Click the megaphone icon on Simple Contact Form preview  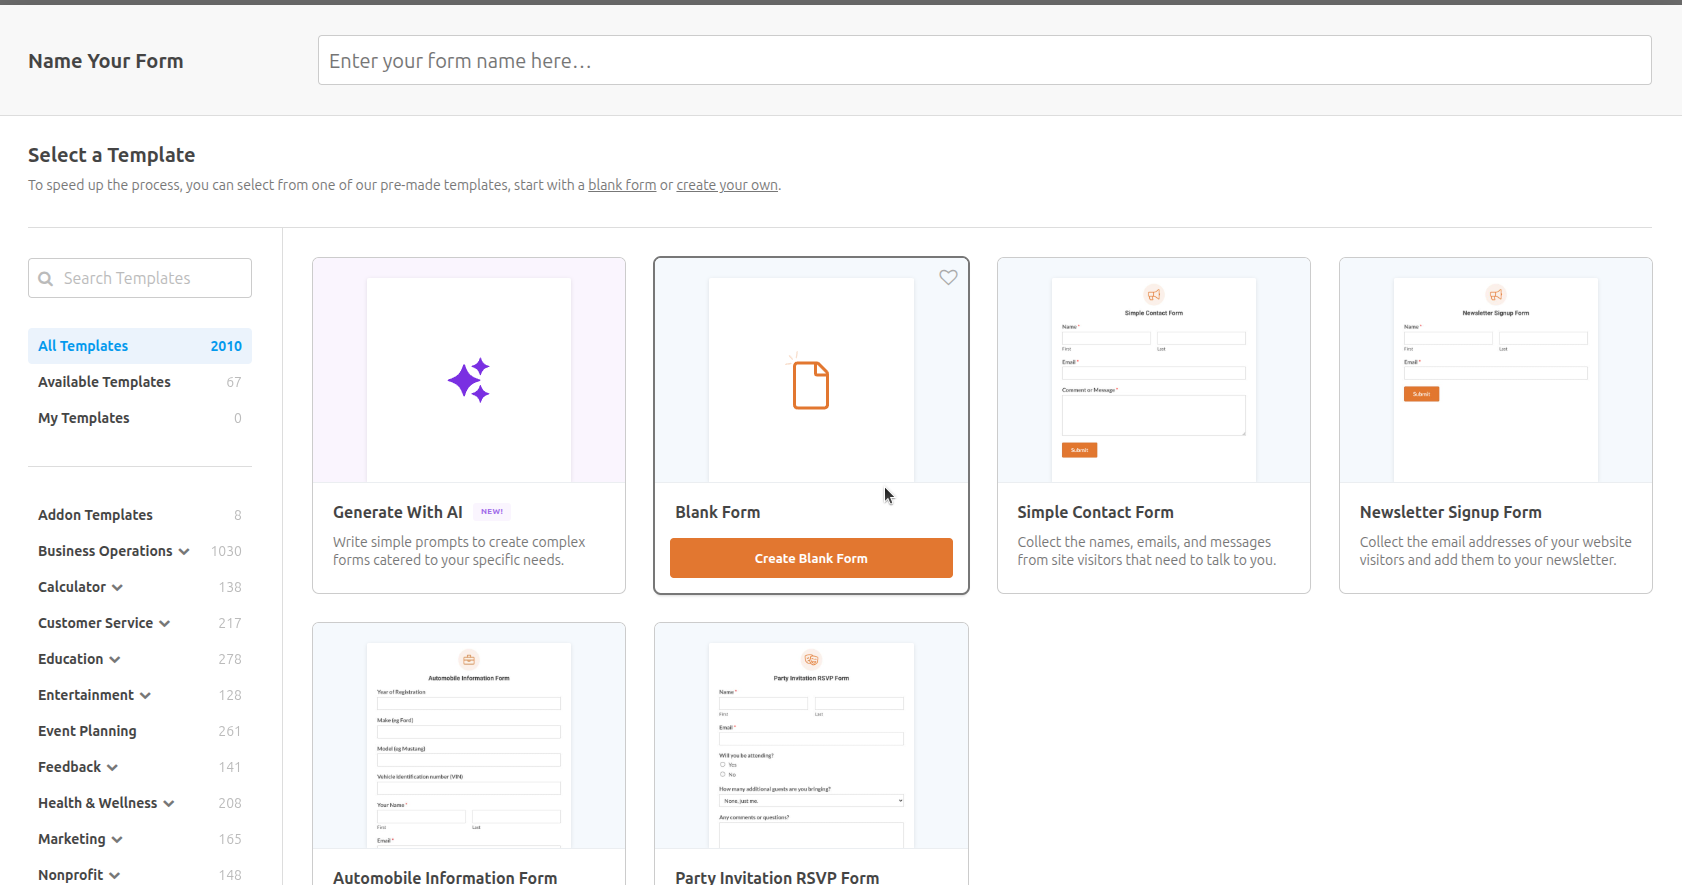(1153, 295)
